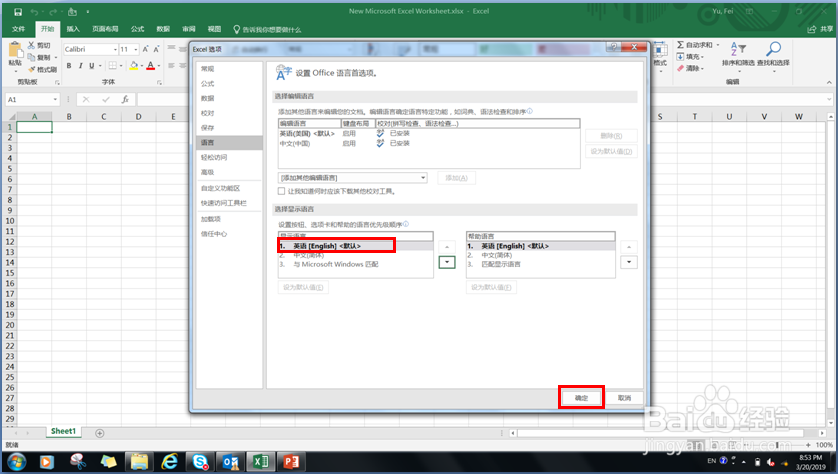Toggle Underline formatting button
The width and height of the screenshot is (838, 474).
coord(91,65)
